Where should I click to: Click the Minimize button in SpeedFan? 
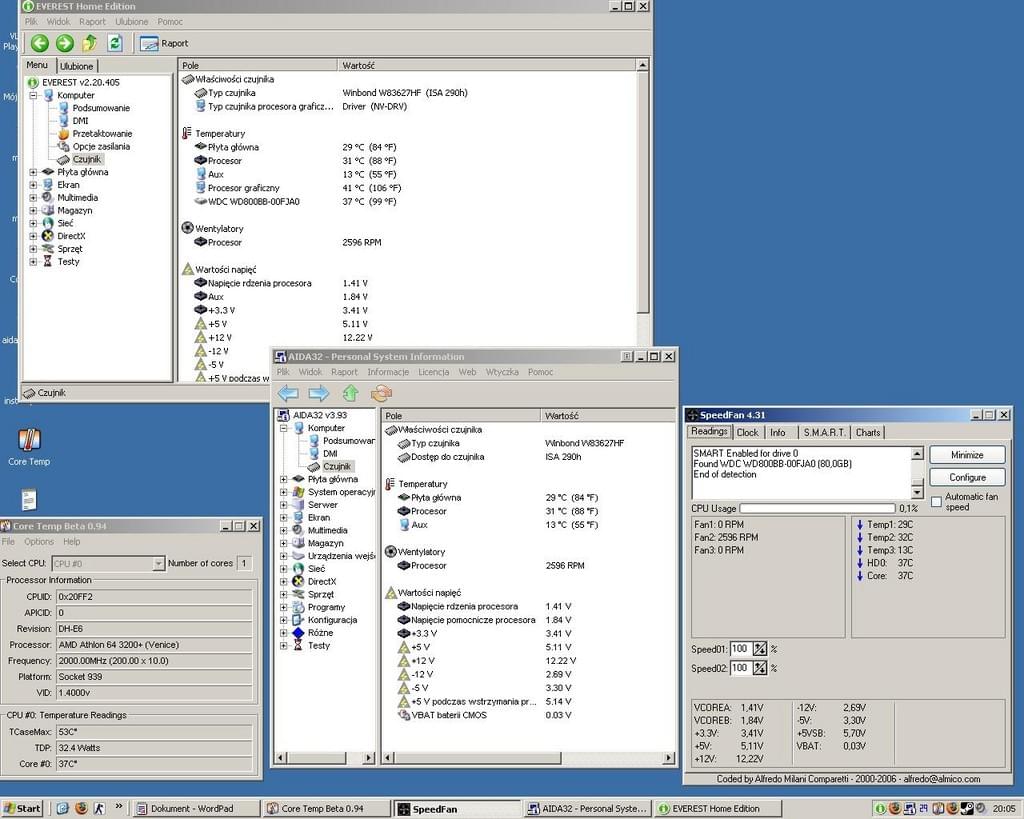pos(967,455)
